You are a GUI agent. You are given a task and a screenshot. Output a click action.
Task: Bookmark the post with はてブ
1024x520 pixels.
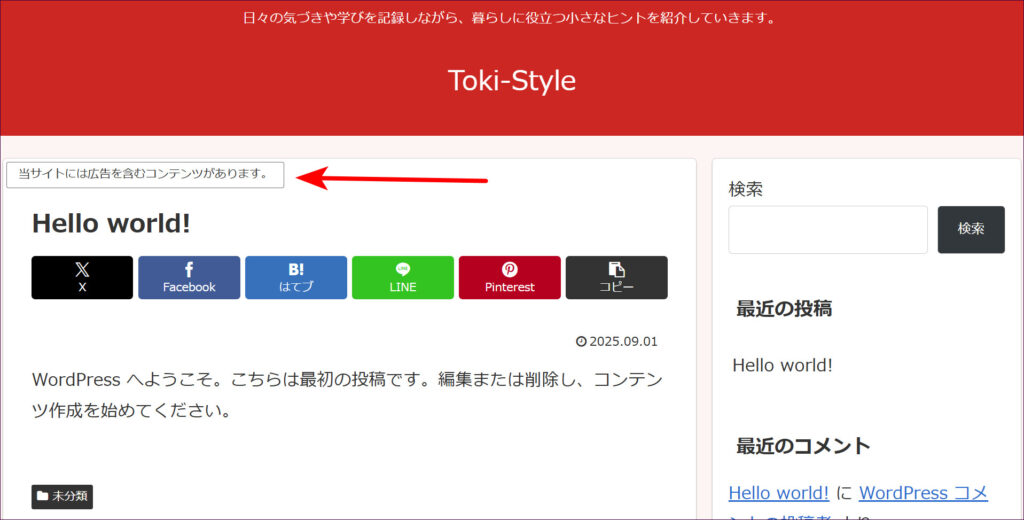[x=296, y=277]
